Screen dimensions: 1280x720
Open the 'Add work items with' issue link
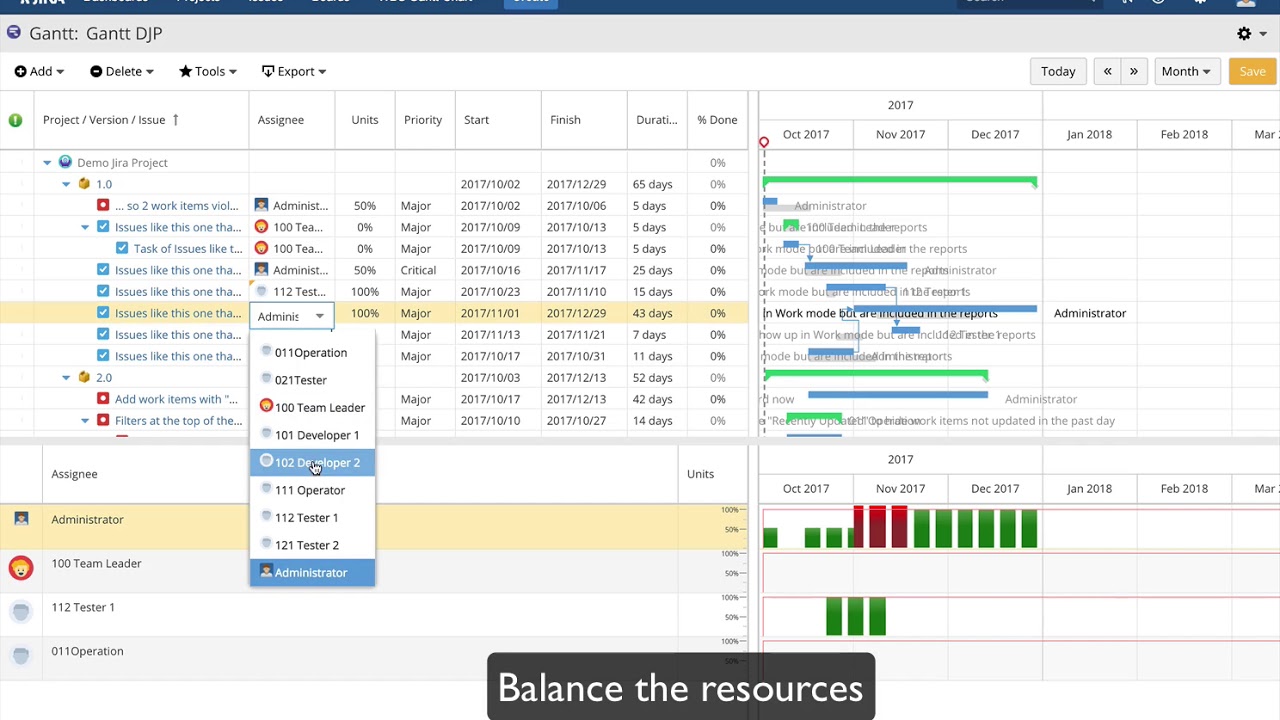[176, 399]
